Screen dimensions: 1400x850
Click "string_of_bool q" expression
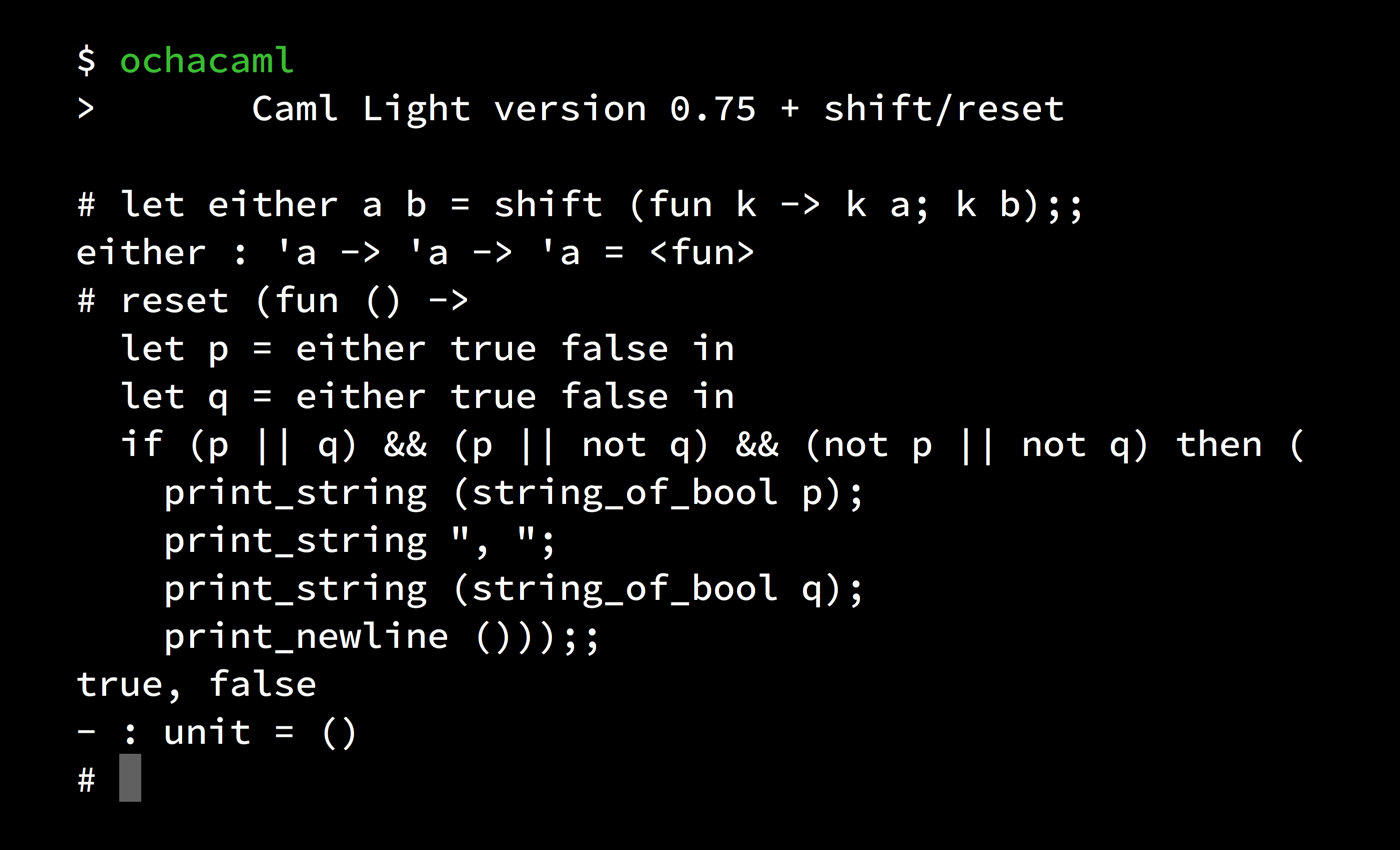[x=647, y=588]
